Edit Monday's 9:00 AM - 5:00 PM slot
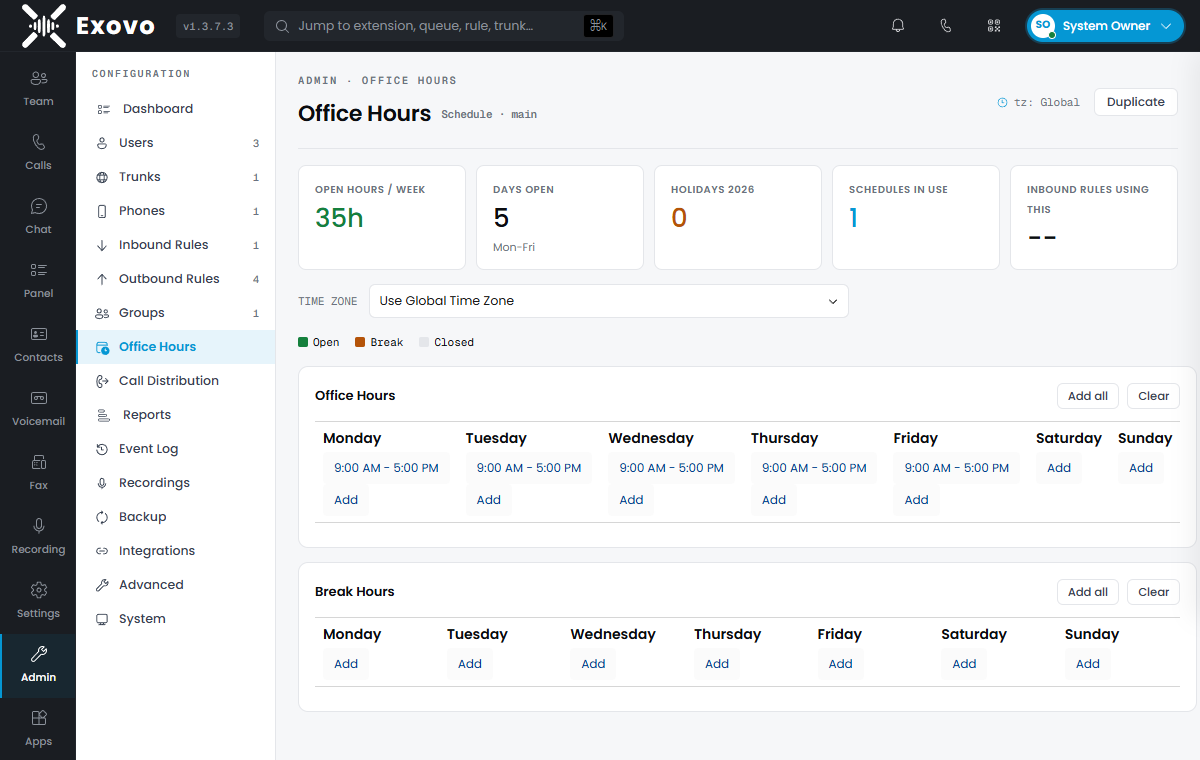Screen dimensions: 1200x760 point(386,468)
